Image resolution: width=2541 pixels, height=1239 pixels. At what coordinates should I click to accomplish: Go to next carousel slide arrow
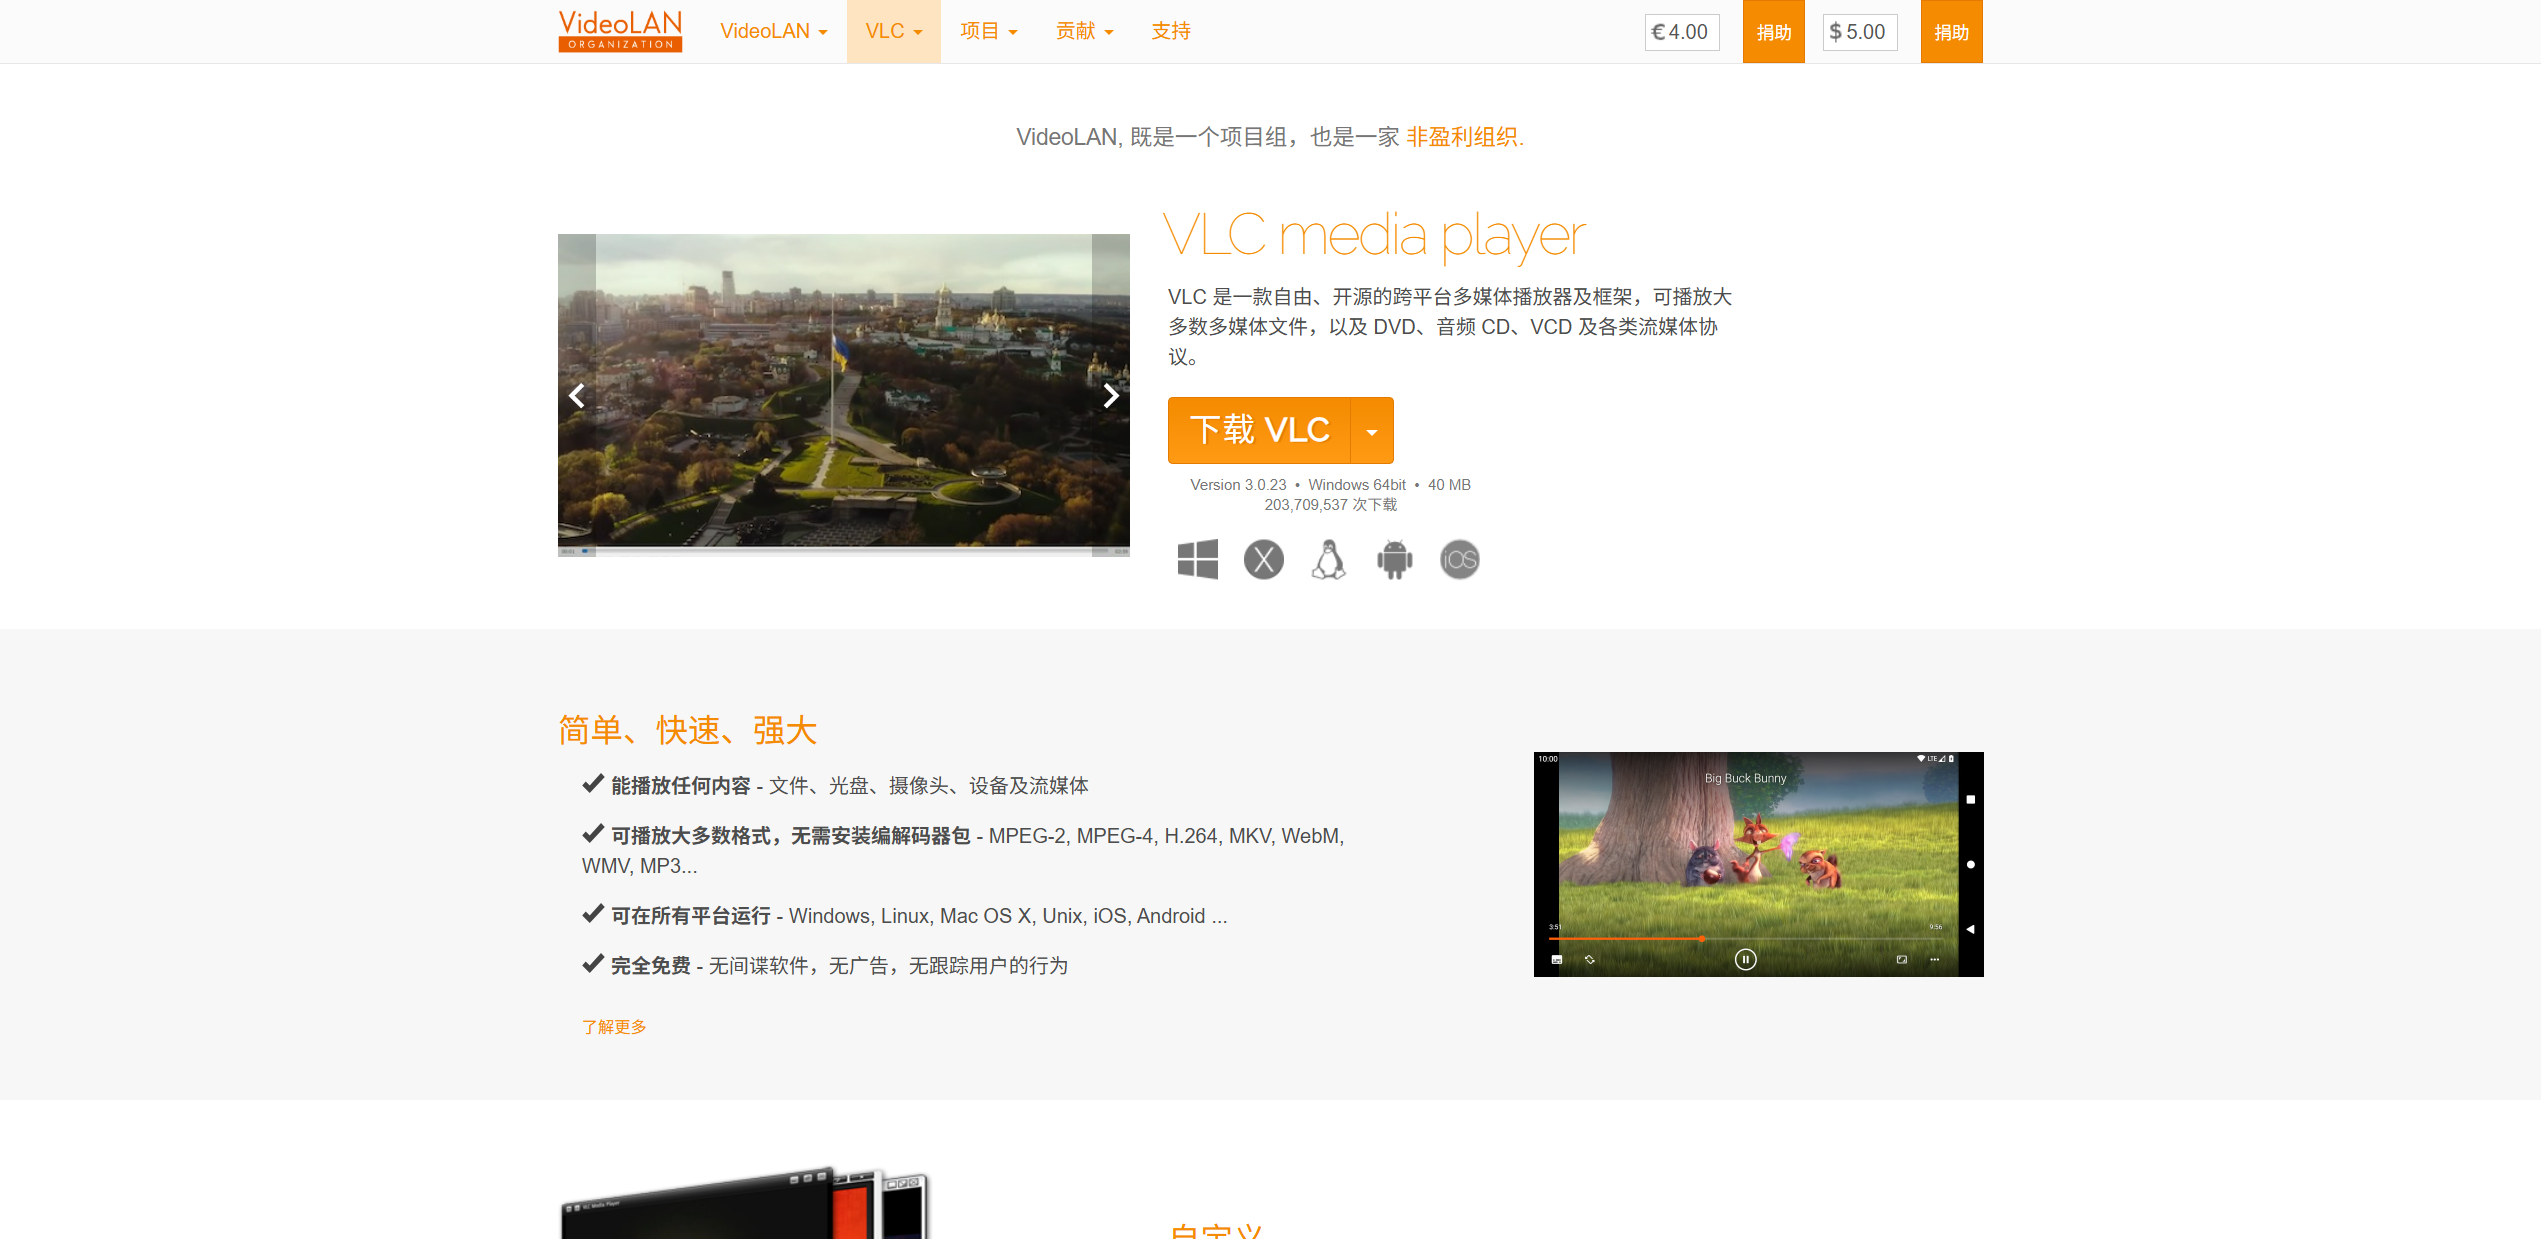[x=1110, y=396]
